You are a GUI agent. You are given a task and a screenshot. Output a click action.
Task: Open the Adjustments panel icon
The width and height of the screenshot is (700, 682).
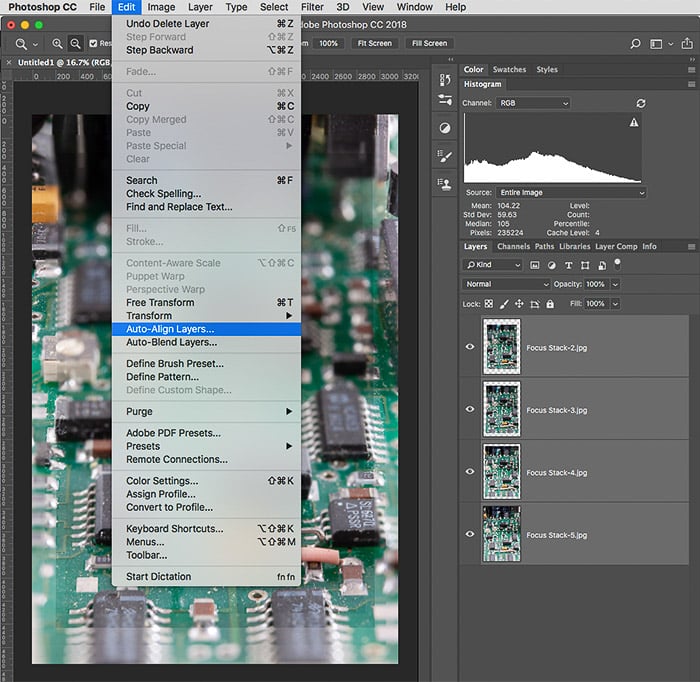coord(445,128)
